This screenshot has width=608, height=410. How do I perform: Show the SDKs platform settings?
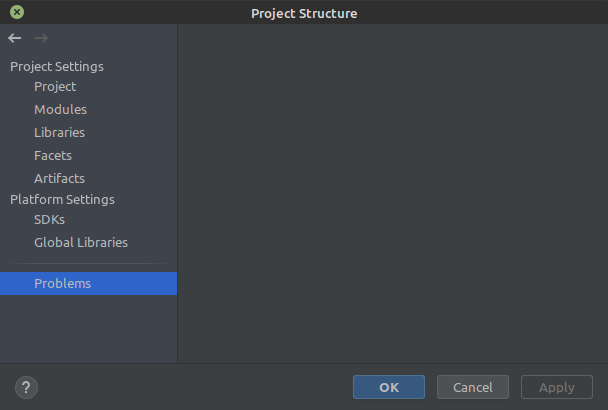(49, 220)
